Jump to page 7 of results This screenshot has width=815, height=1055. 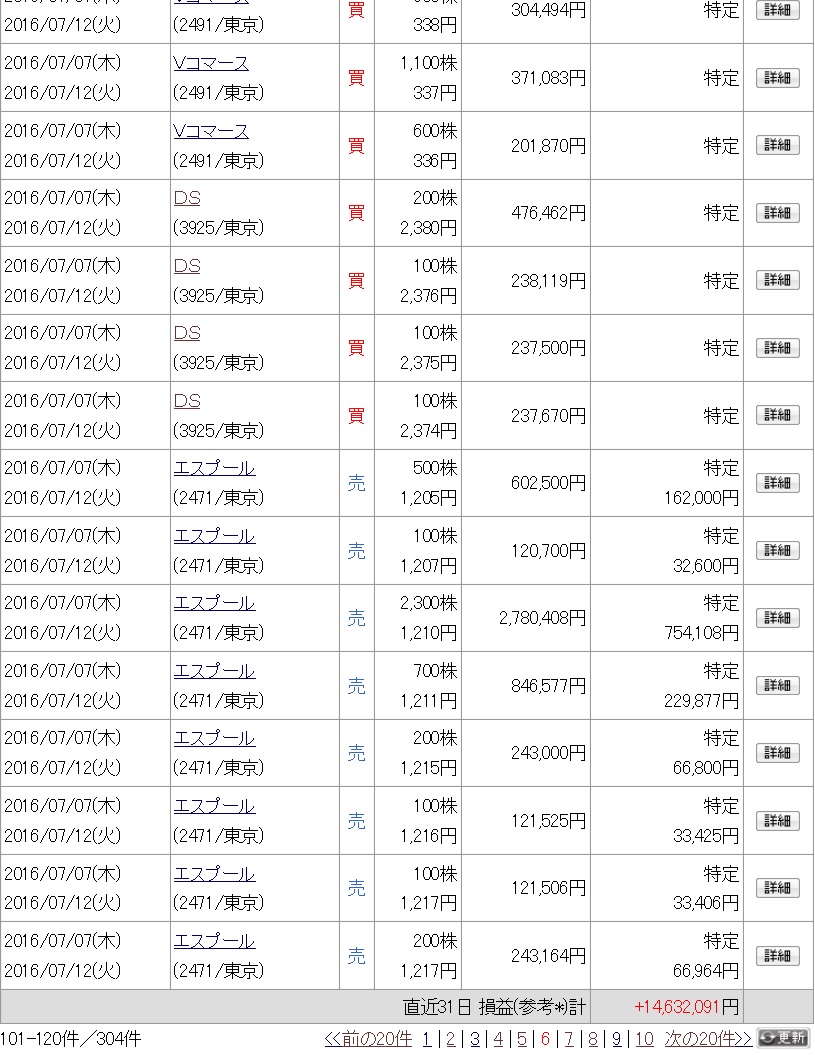[569, 1039]
